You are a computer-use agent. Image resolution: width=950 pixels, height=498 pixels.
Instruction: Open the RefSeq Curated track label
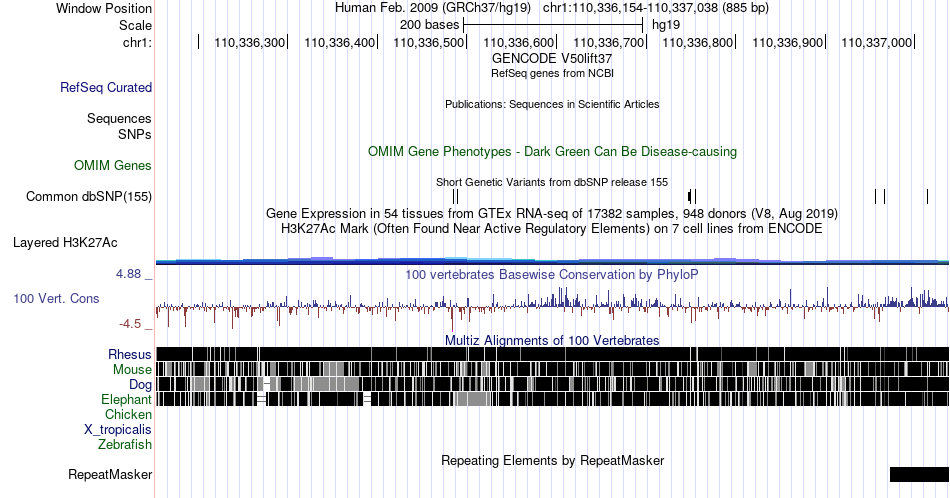click(106, 87)
